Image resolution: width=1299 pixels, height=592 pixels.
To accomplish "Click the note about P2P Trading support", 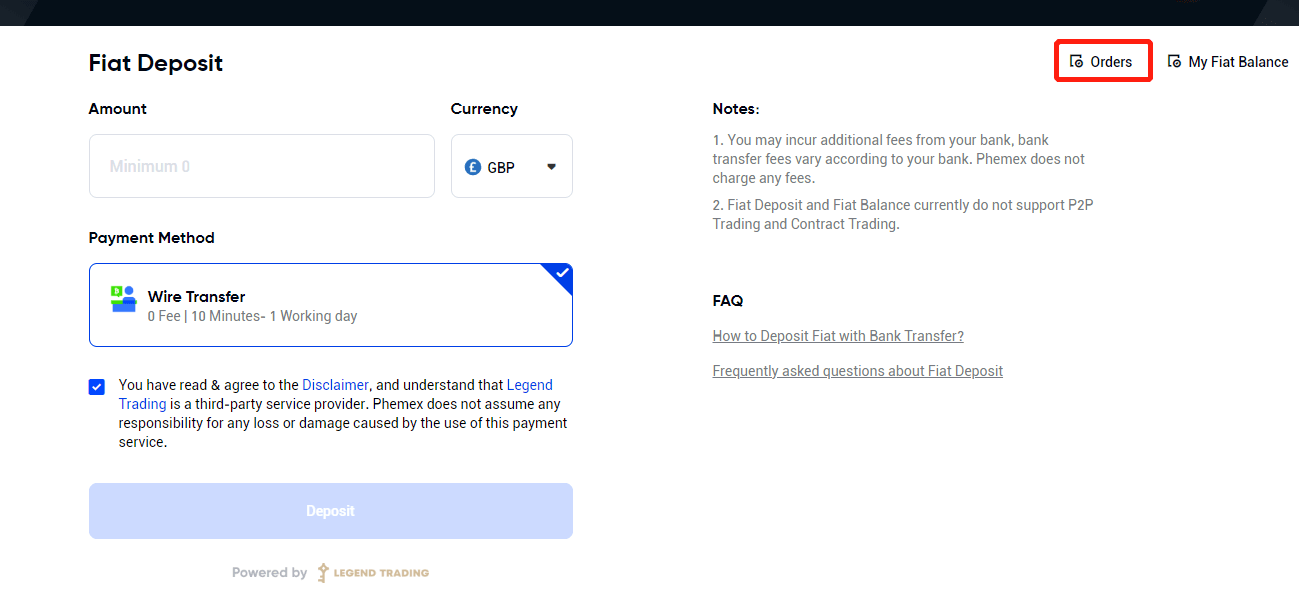I will tap(903, 215).
